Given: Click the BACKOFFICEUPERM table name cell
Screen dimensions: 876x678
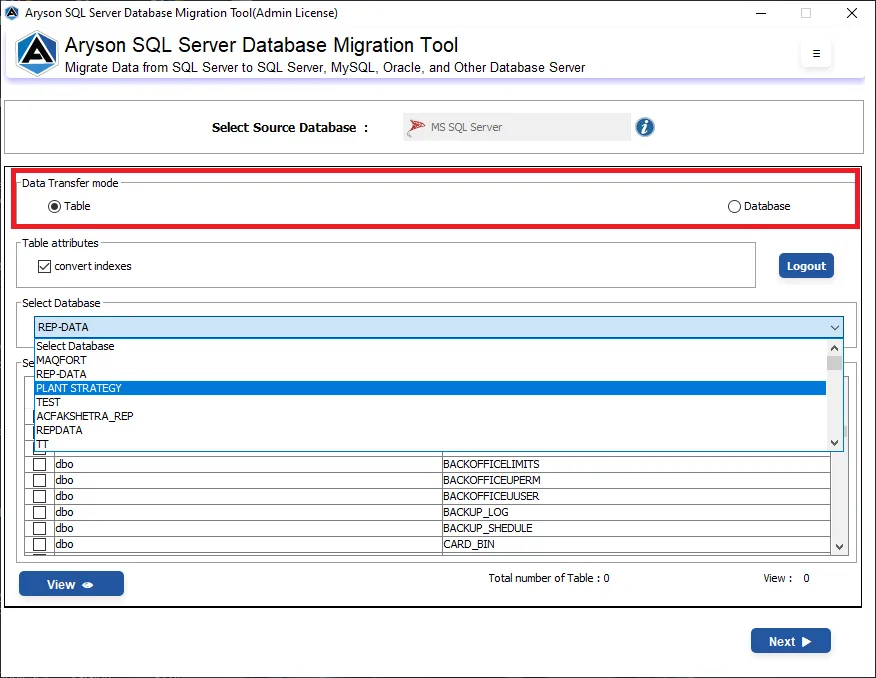Looking at the screenshot, I should point(636,480).
